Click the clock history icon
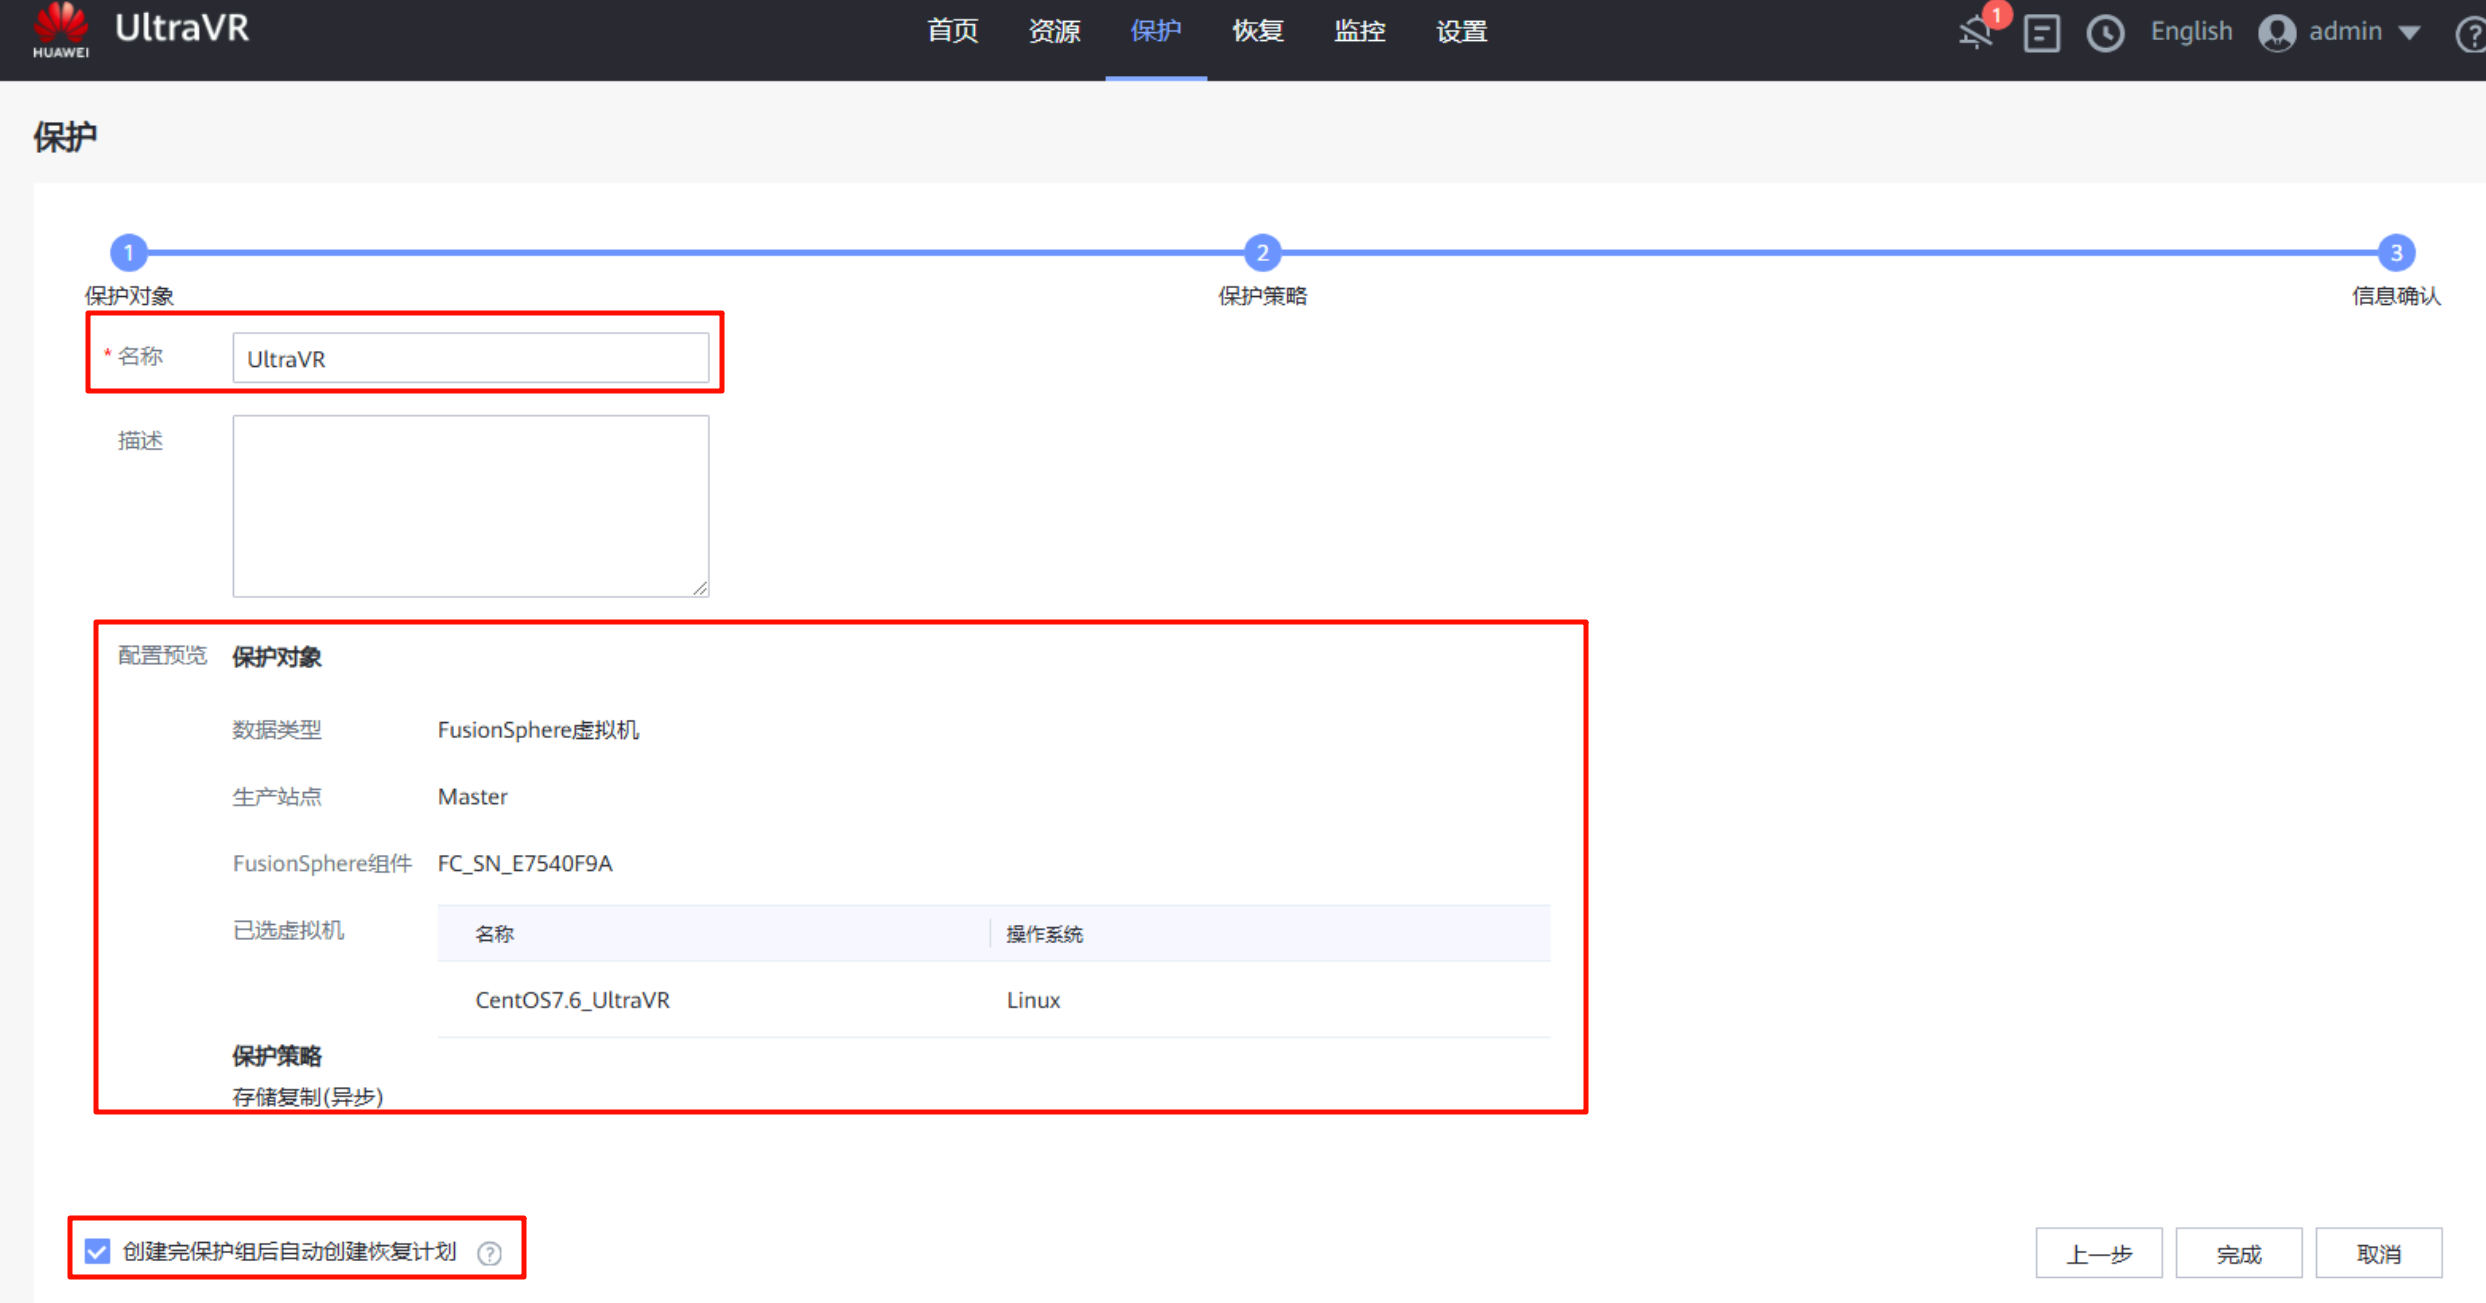The width and height of the screenshot is (2486, 1303). (2105, 33)
